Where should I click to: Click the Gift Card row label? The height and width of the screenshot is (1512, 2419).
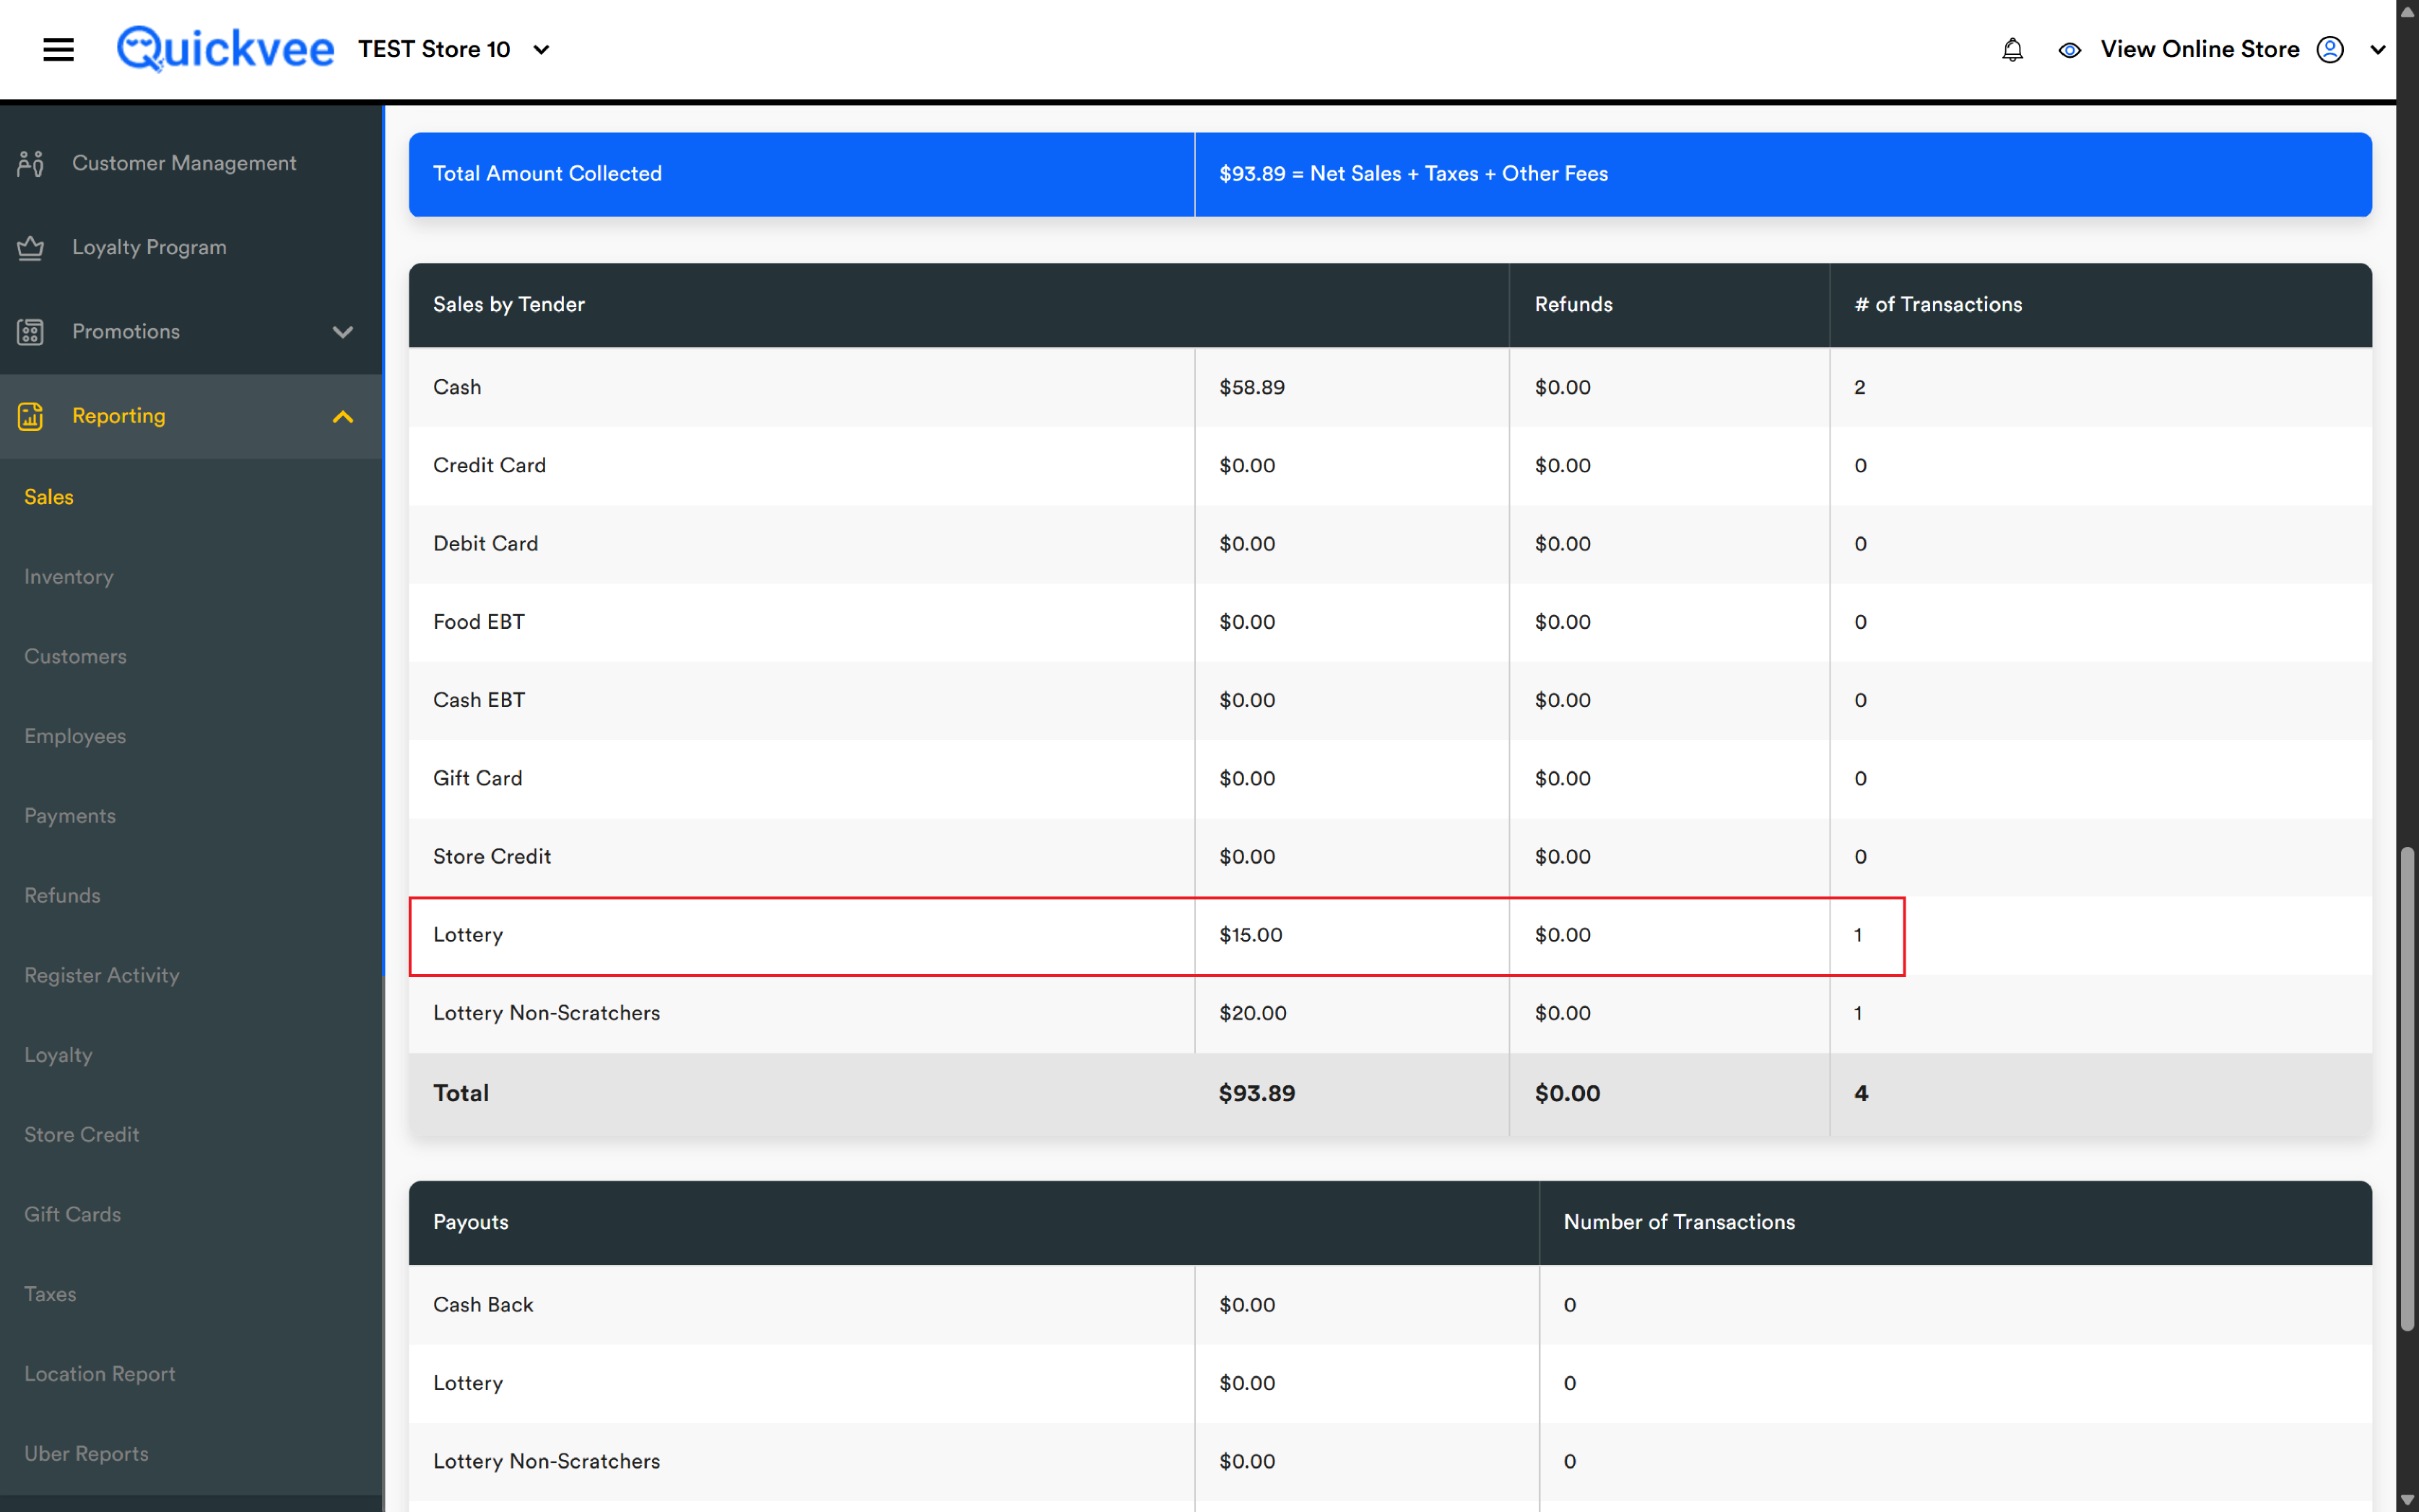pyautogui.click(x=478, y=778)
